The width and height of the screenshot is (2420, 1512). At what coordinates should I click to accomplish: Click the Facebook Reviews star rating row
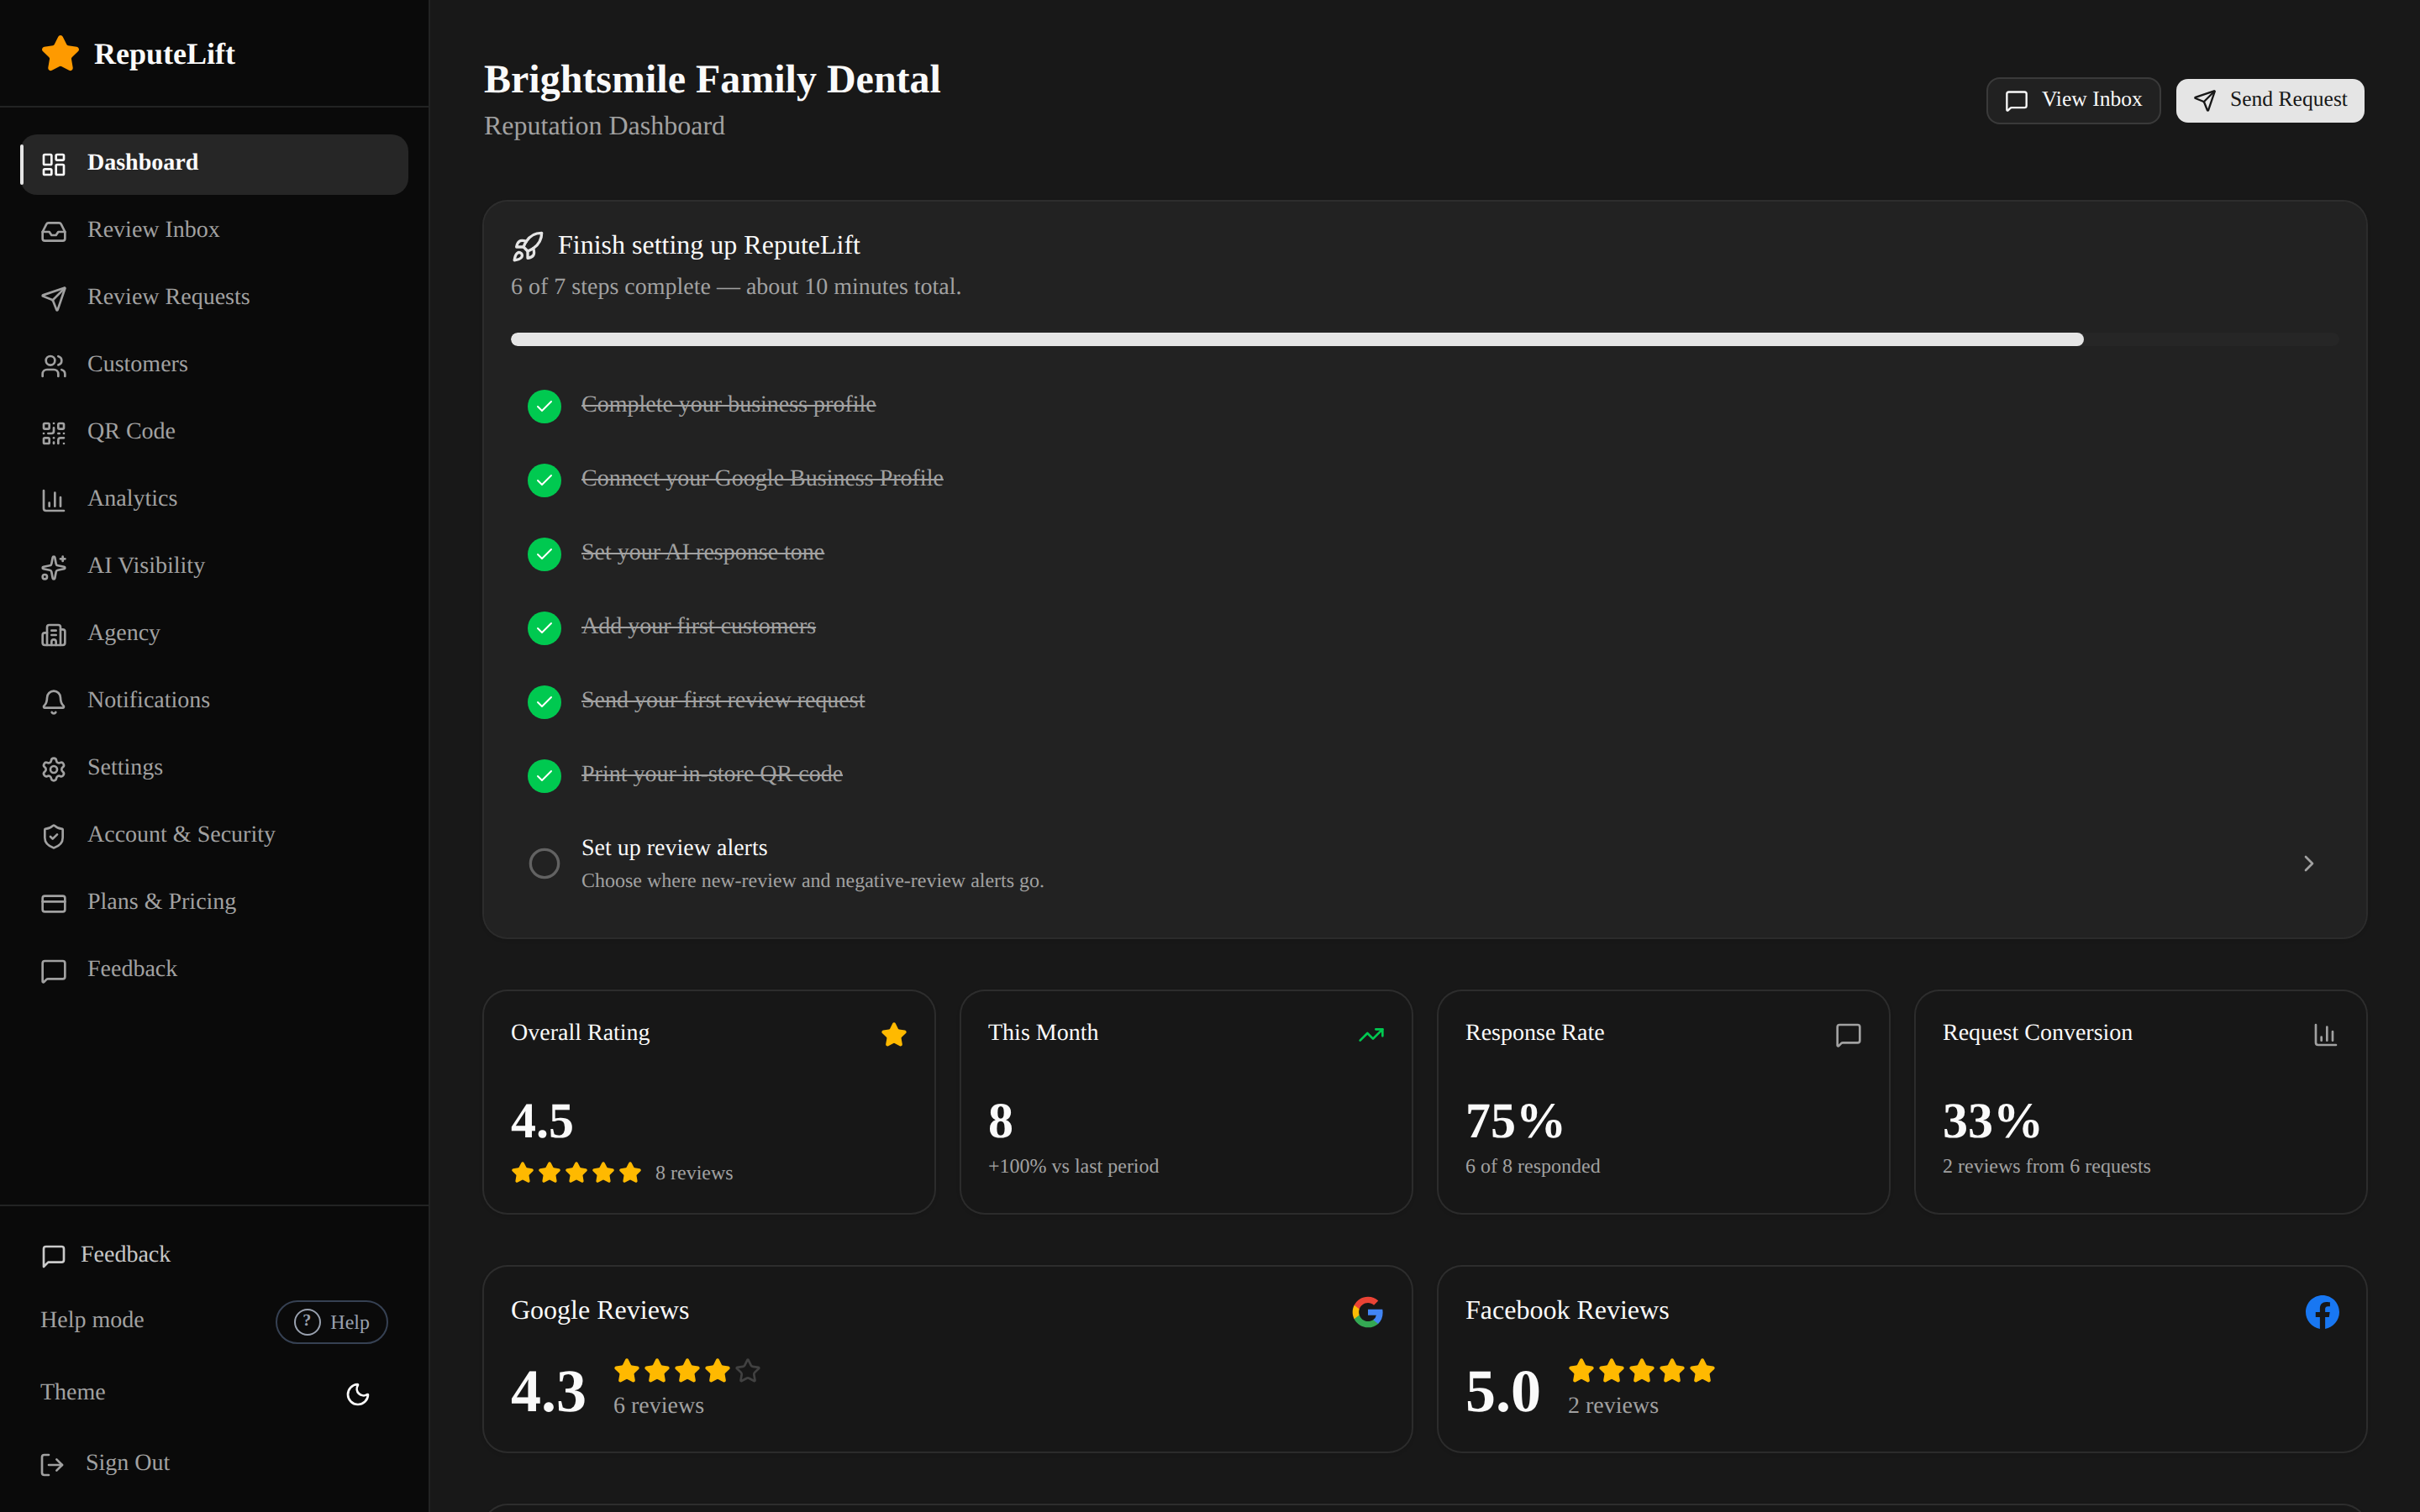[x=1642, y=1371]
